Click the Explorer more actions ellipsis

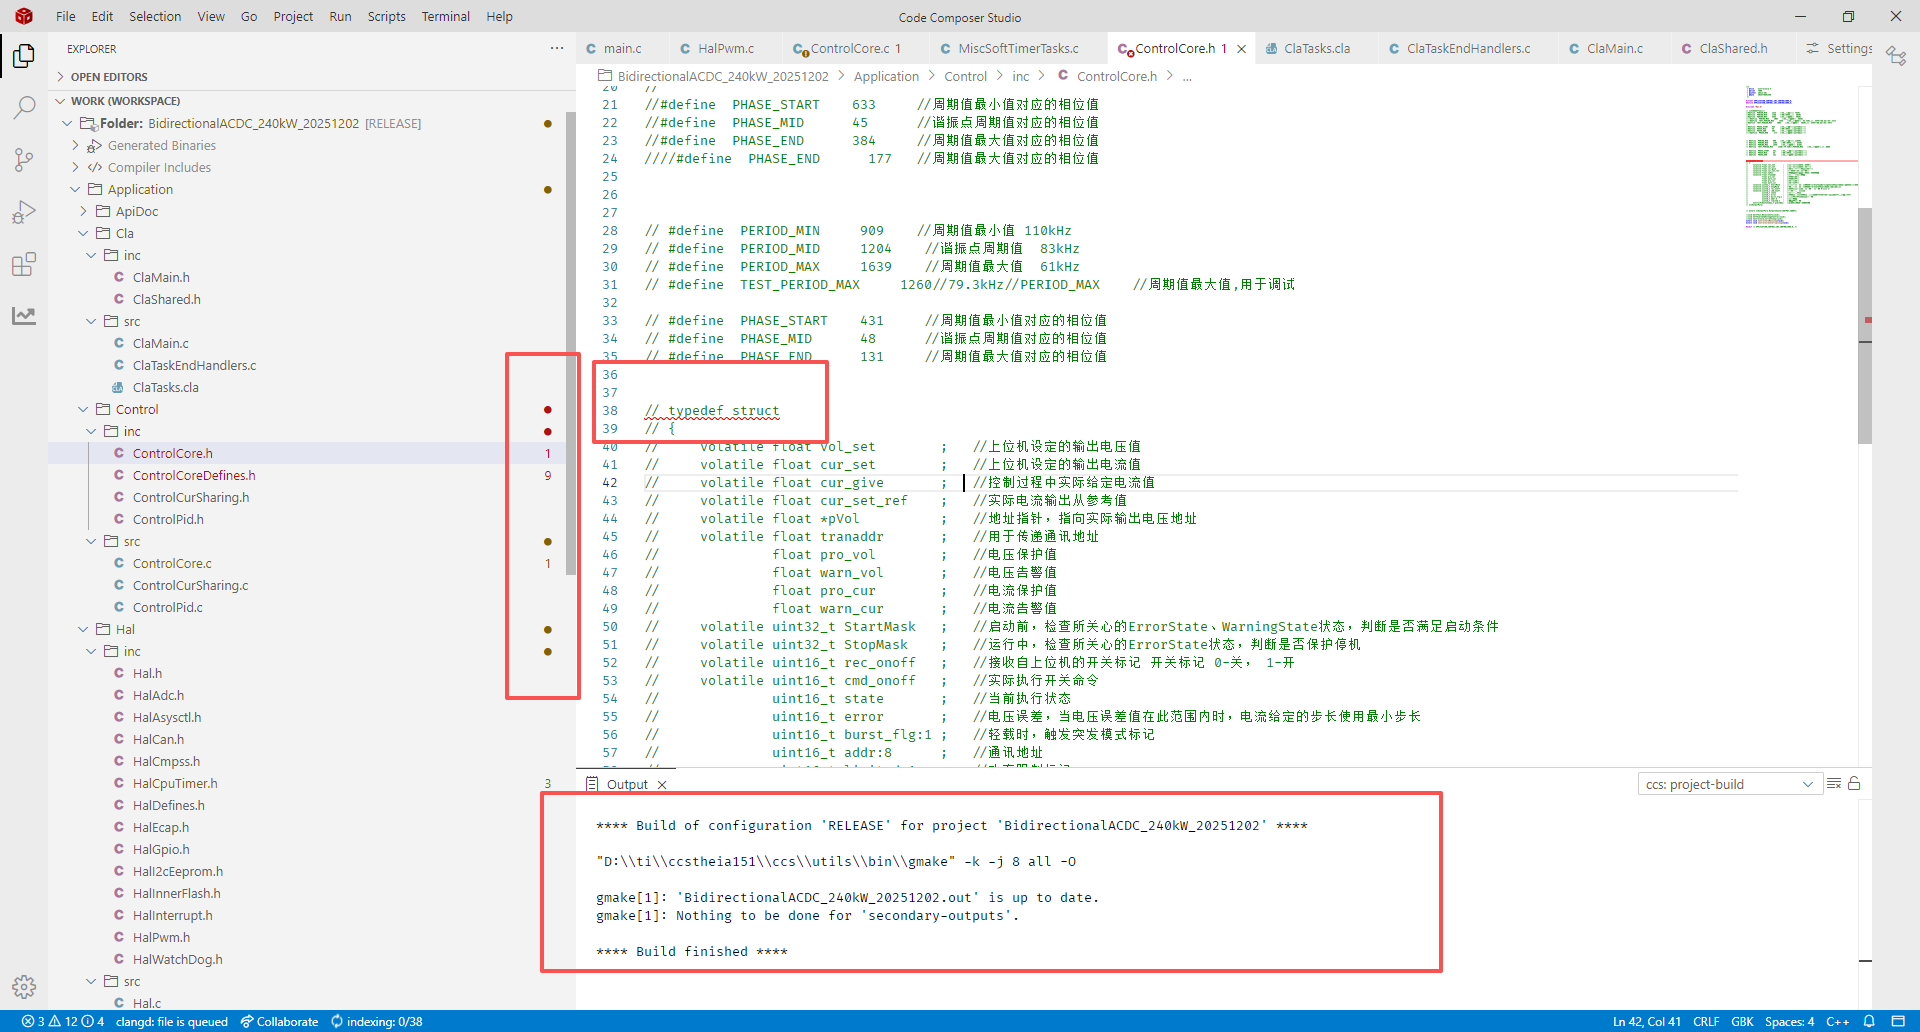(x=557, y=48)
